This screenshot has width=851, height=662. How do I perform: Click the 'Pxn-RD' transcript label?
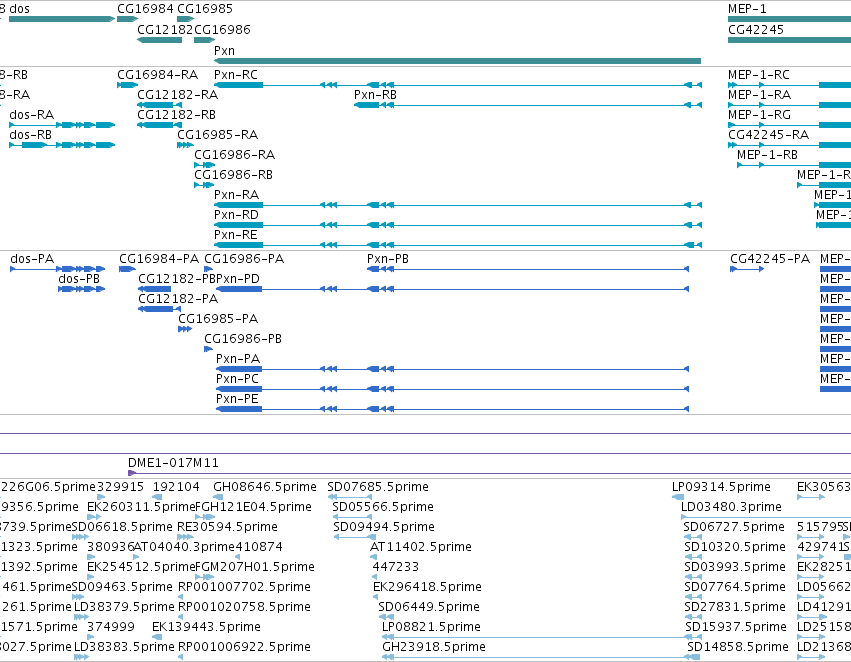click(237, 215)
